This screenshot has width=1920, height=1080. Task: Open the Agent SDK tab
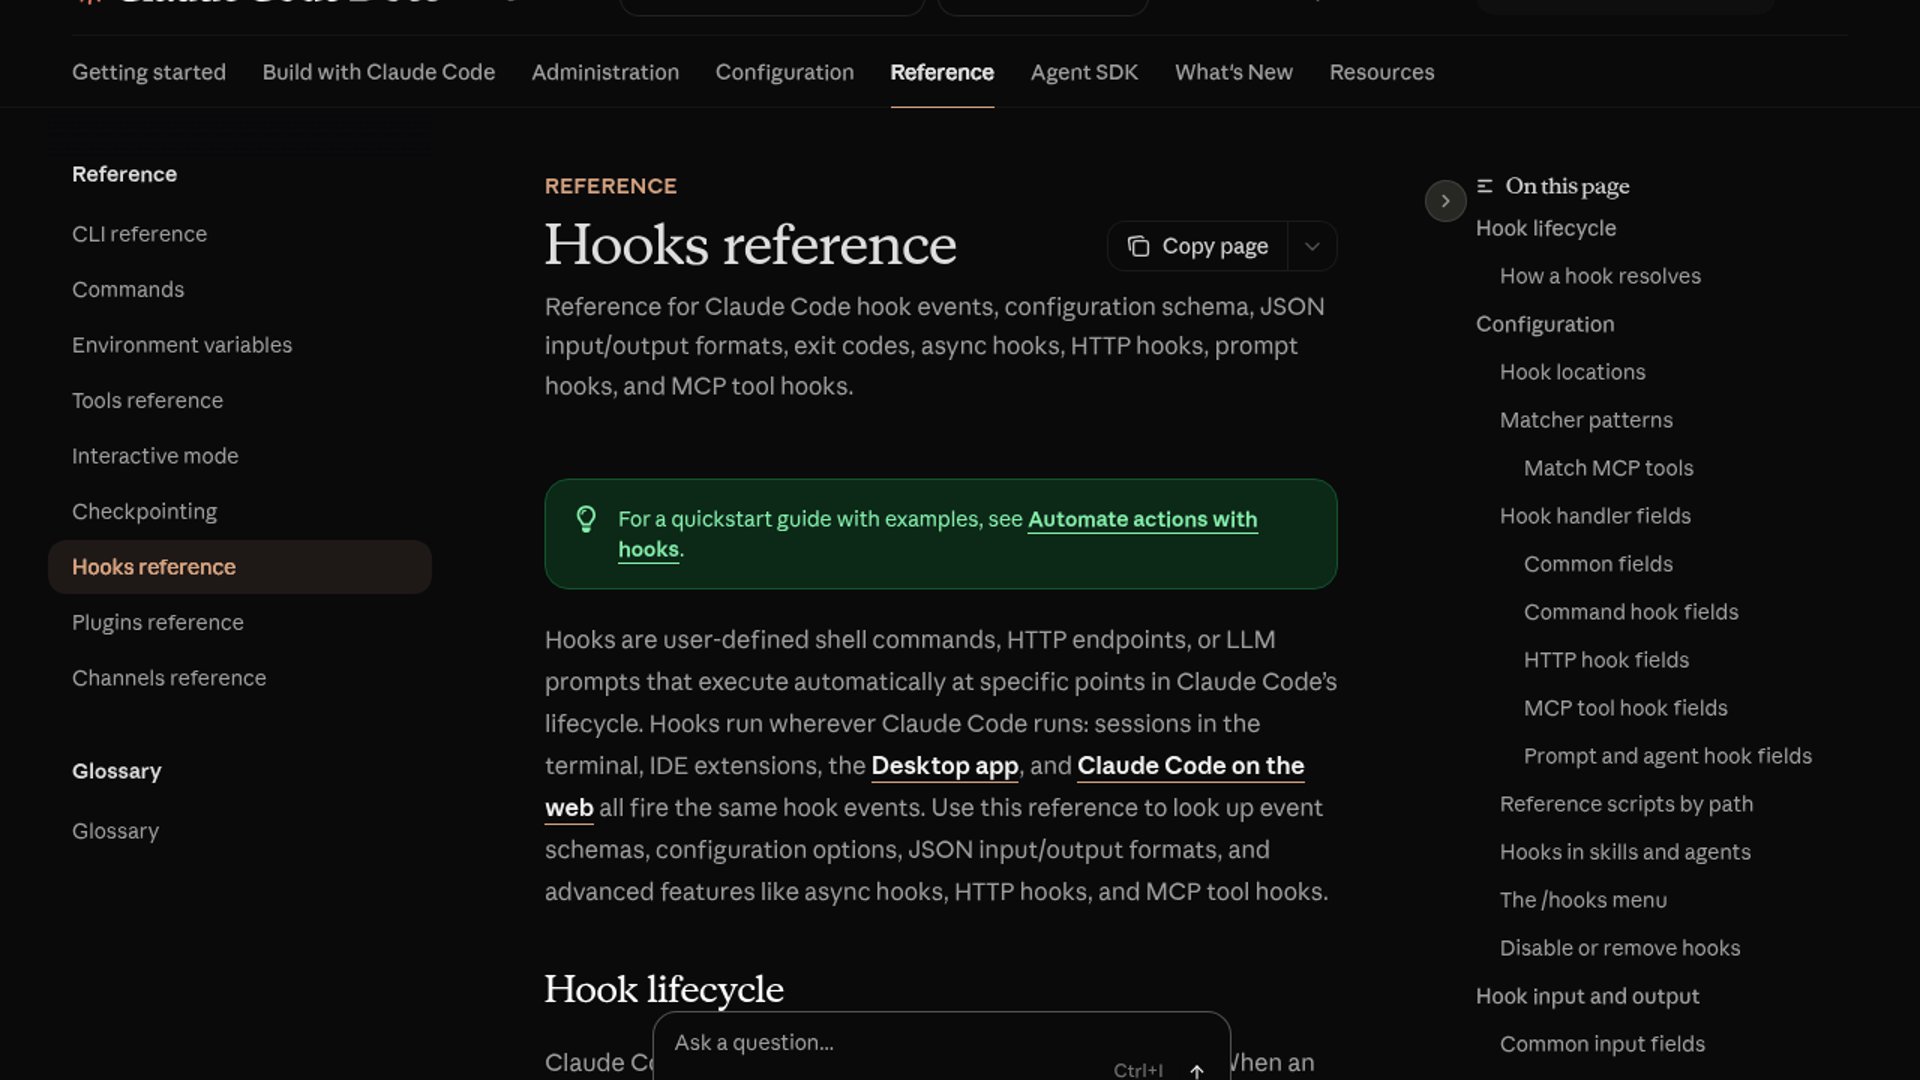[x=1084, y=72]
